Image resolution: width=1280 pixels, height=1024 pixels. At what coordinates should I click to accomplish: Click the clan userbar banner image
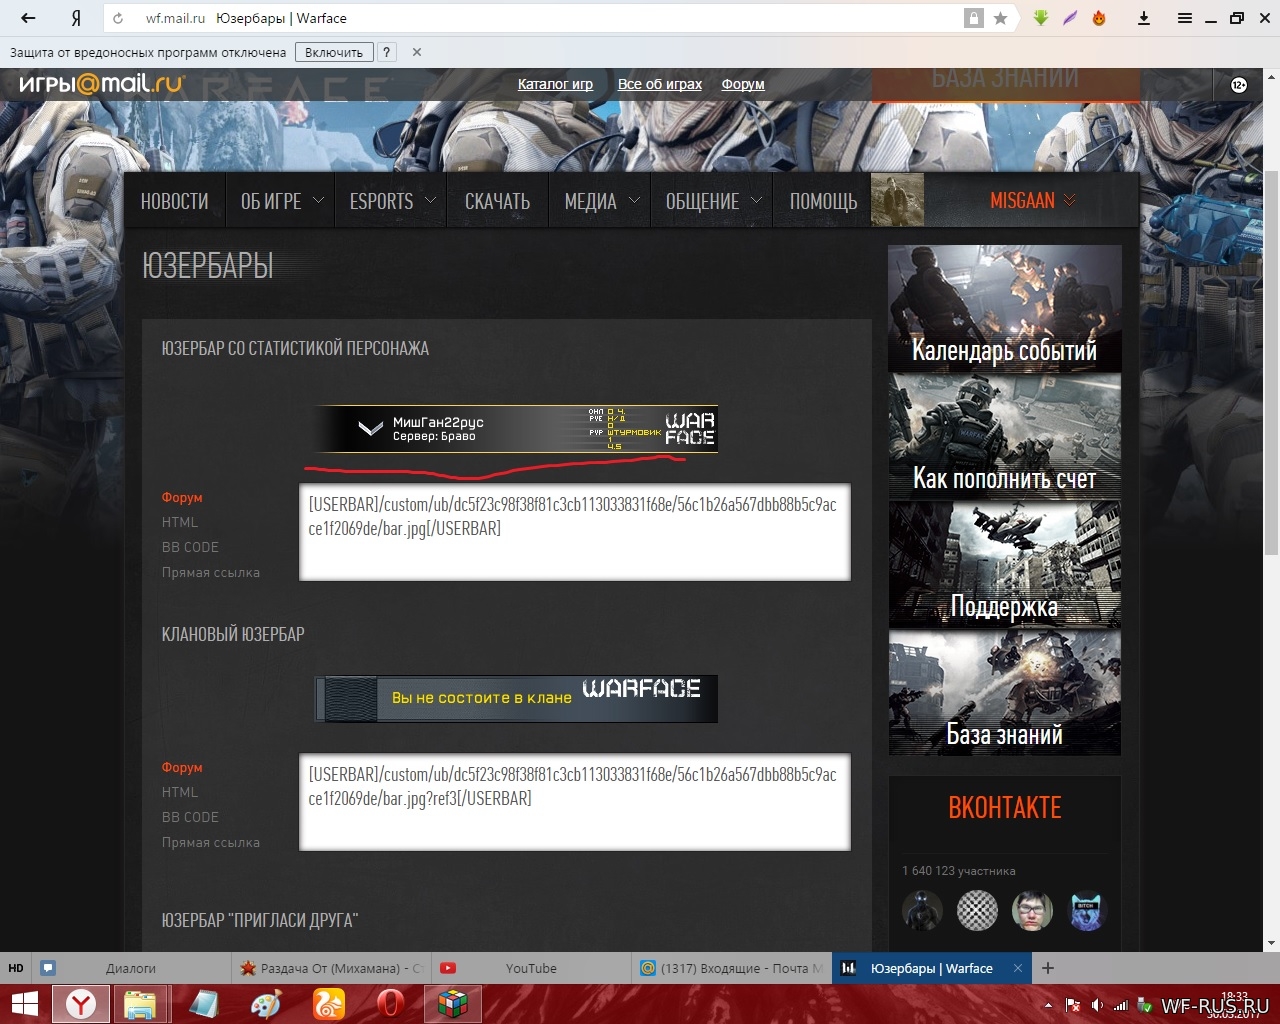click(516, 699)
